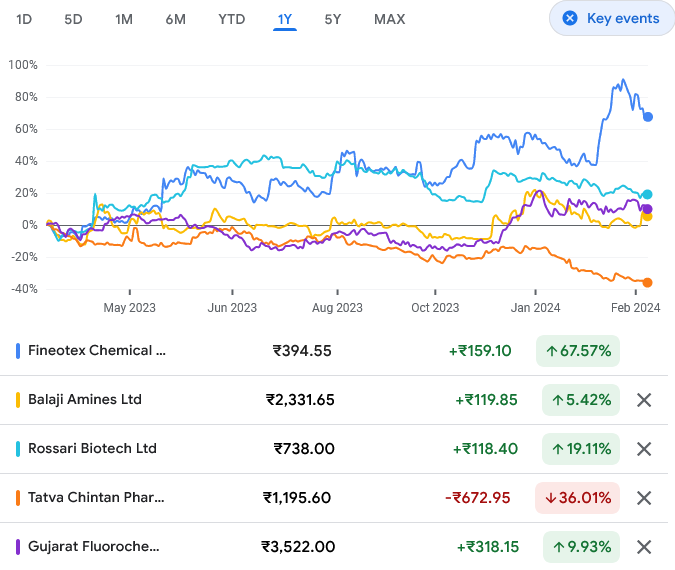Click the -40% y-axis label
The image size is (675, 570).
25,289
